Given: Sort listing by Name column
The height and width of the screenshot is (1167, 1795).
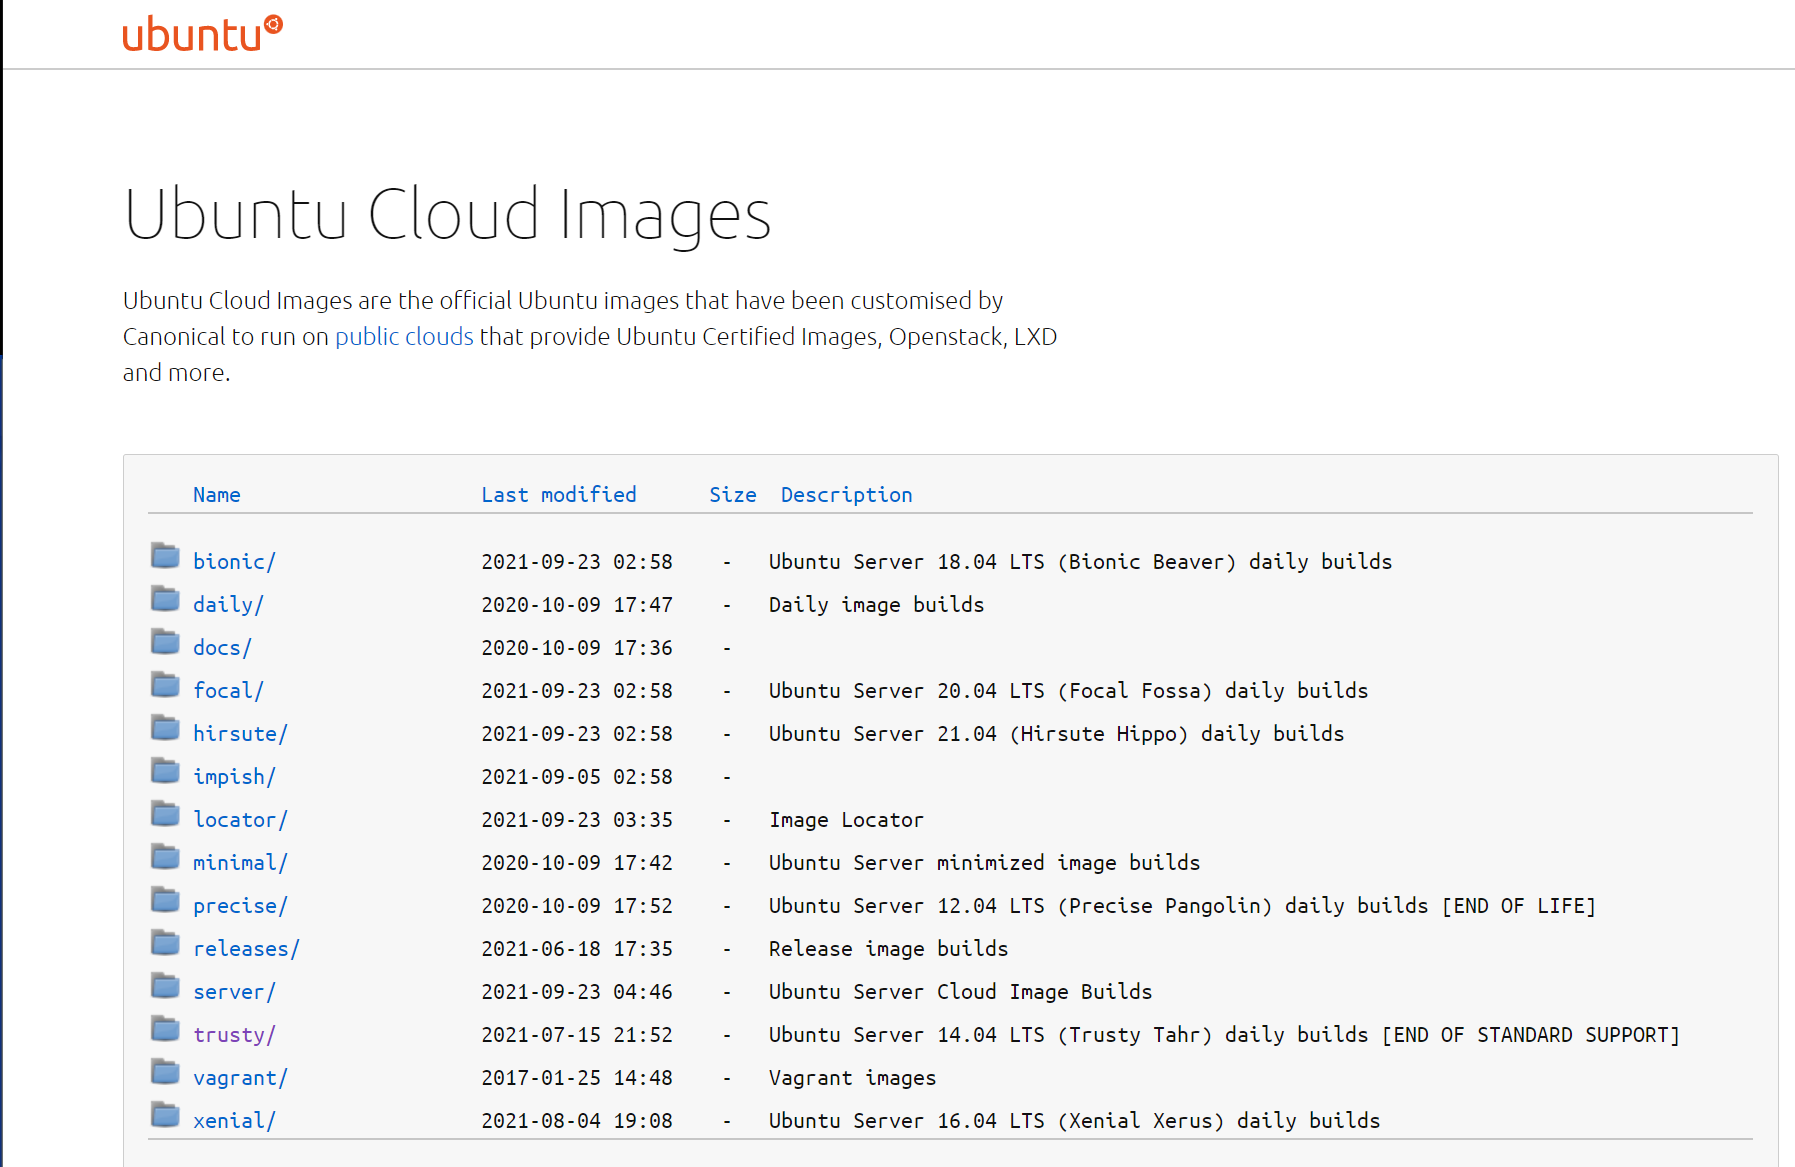Looking at the screenshot, I should (x=216, y=495).
